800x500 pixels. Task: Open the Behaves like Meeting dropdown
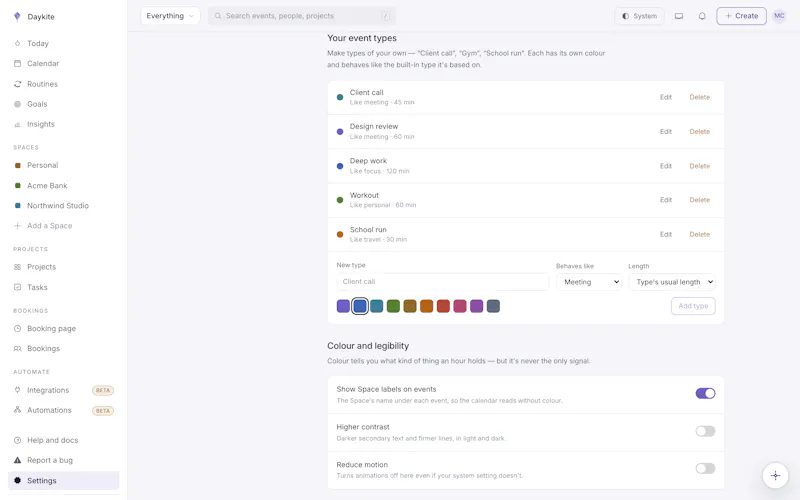tap(589, 282)
